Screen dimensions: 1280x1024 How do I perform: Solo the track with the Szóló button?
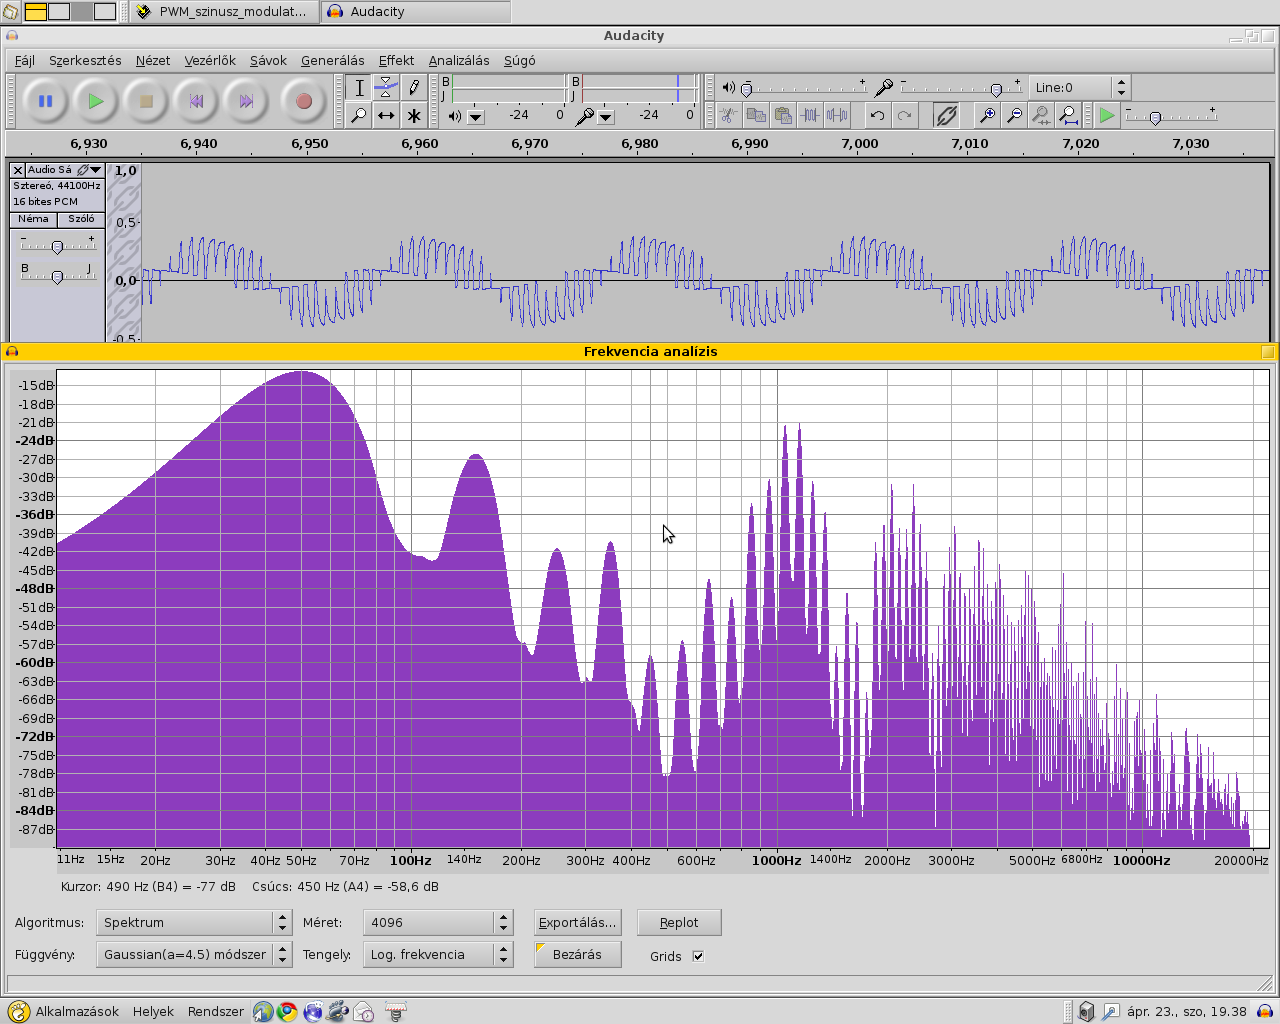click(81, 219)
